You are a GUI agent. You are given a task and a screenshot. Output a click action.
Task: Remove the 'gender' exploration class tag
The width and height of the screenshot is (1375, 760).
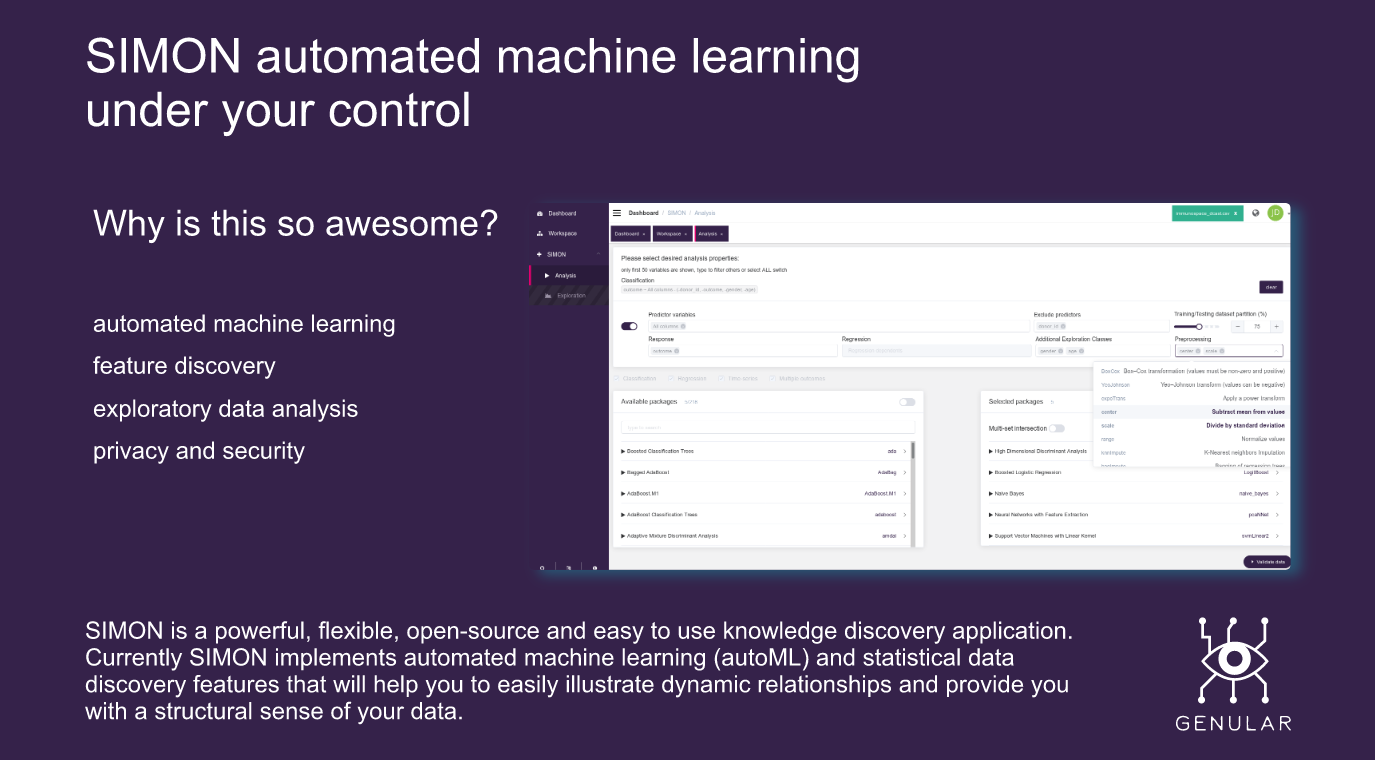coord(1060,351)
